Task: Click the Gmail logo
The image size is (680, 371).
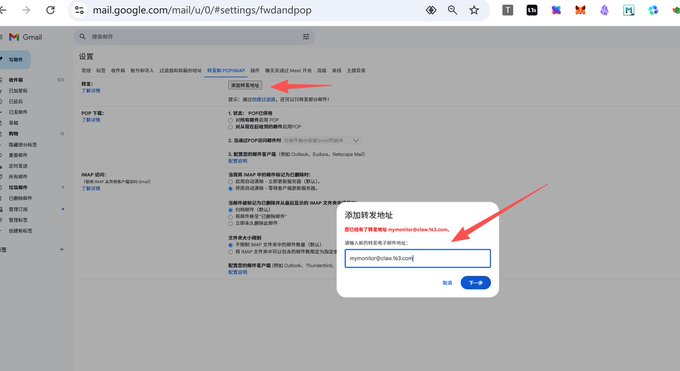Action: (x=26, y=37)
